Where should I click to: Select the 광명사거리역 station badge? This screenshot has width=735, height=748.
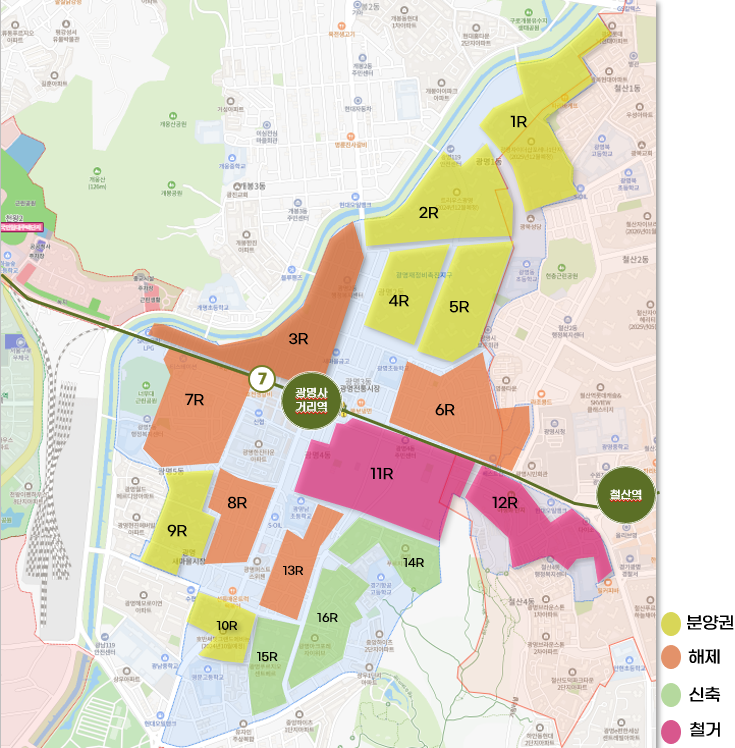311,400
